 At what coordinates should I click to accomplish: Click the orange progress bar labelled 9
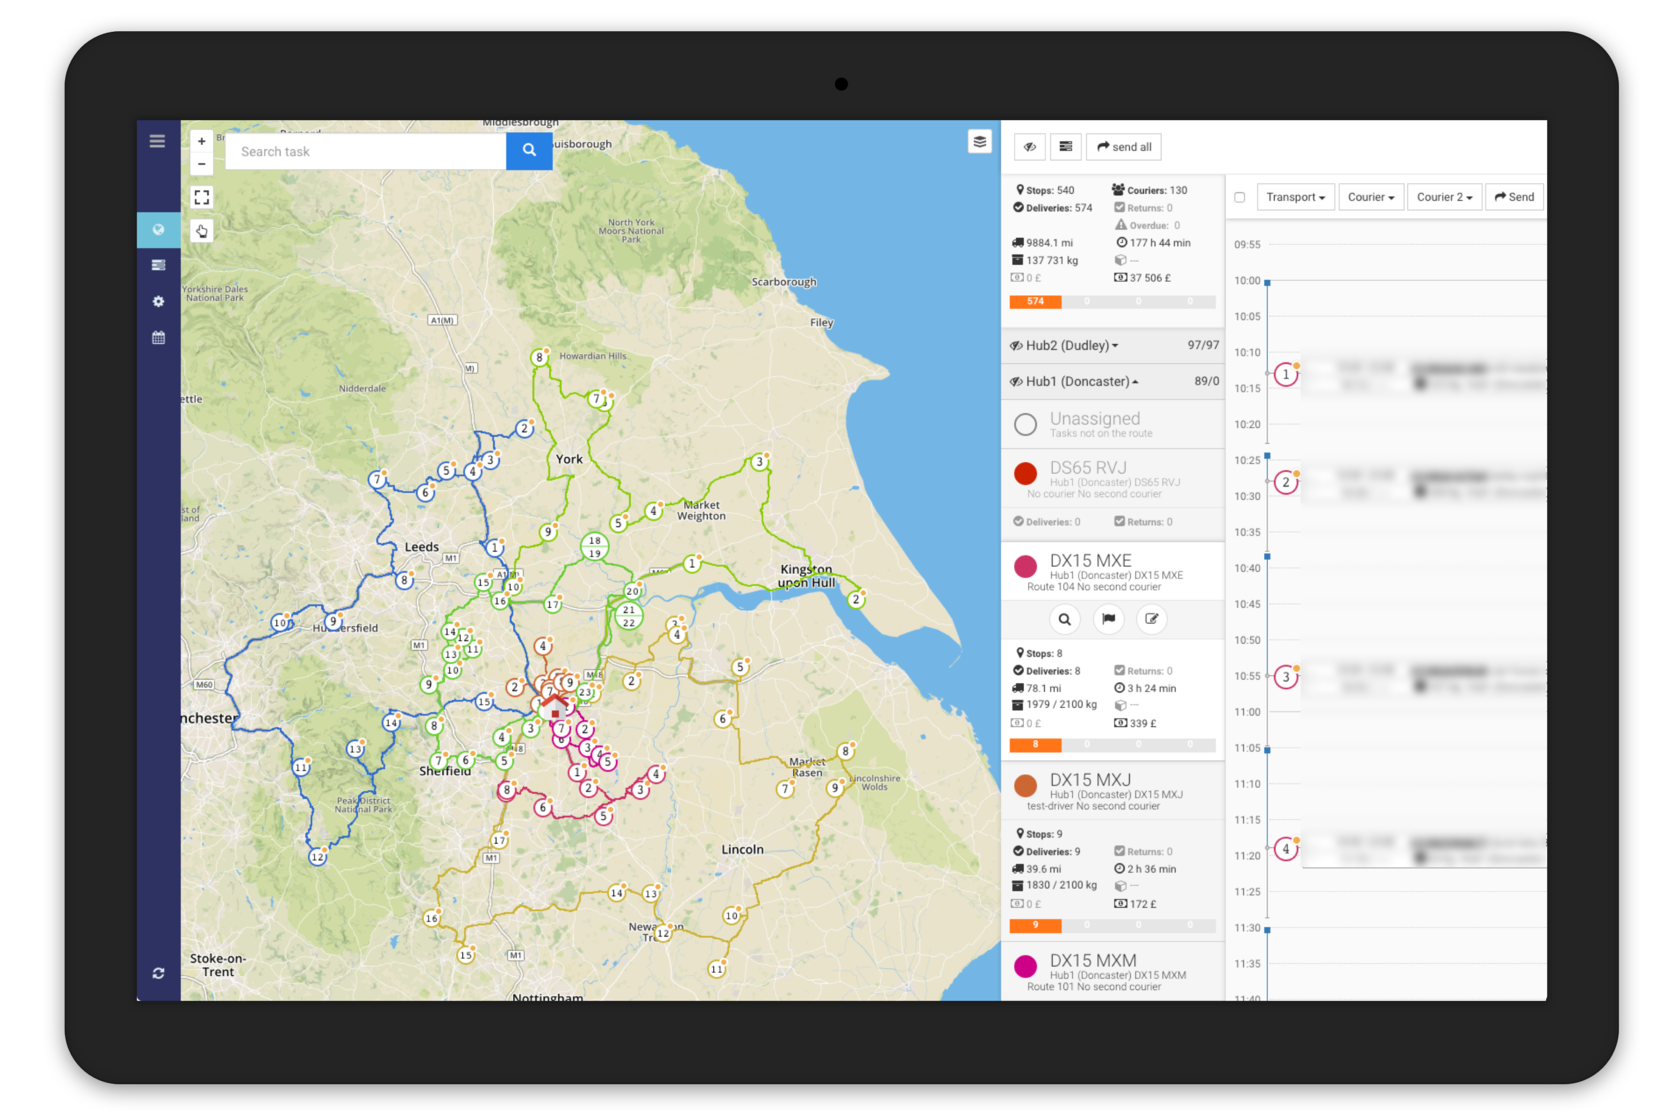tap(1035, 926)
